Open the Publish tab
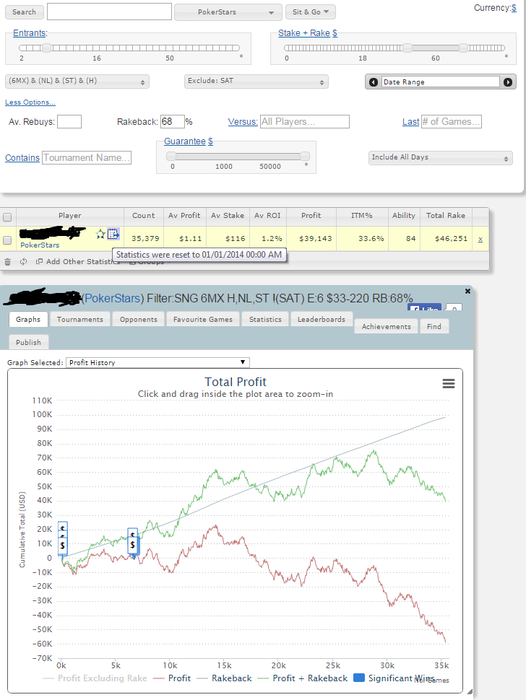The width and height of the screenshot is (526, 700). [x=28, y=342]
